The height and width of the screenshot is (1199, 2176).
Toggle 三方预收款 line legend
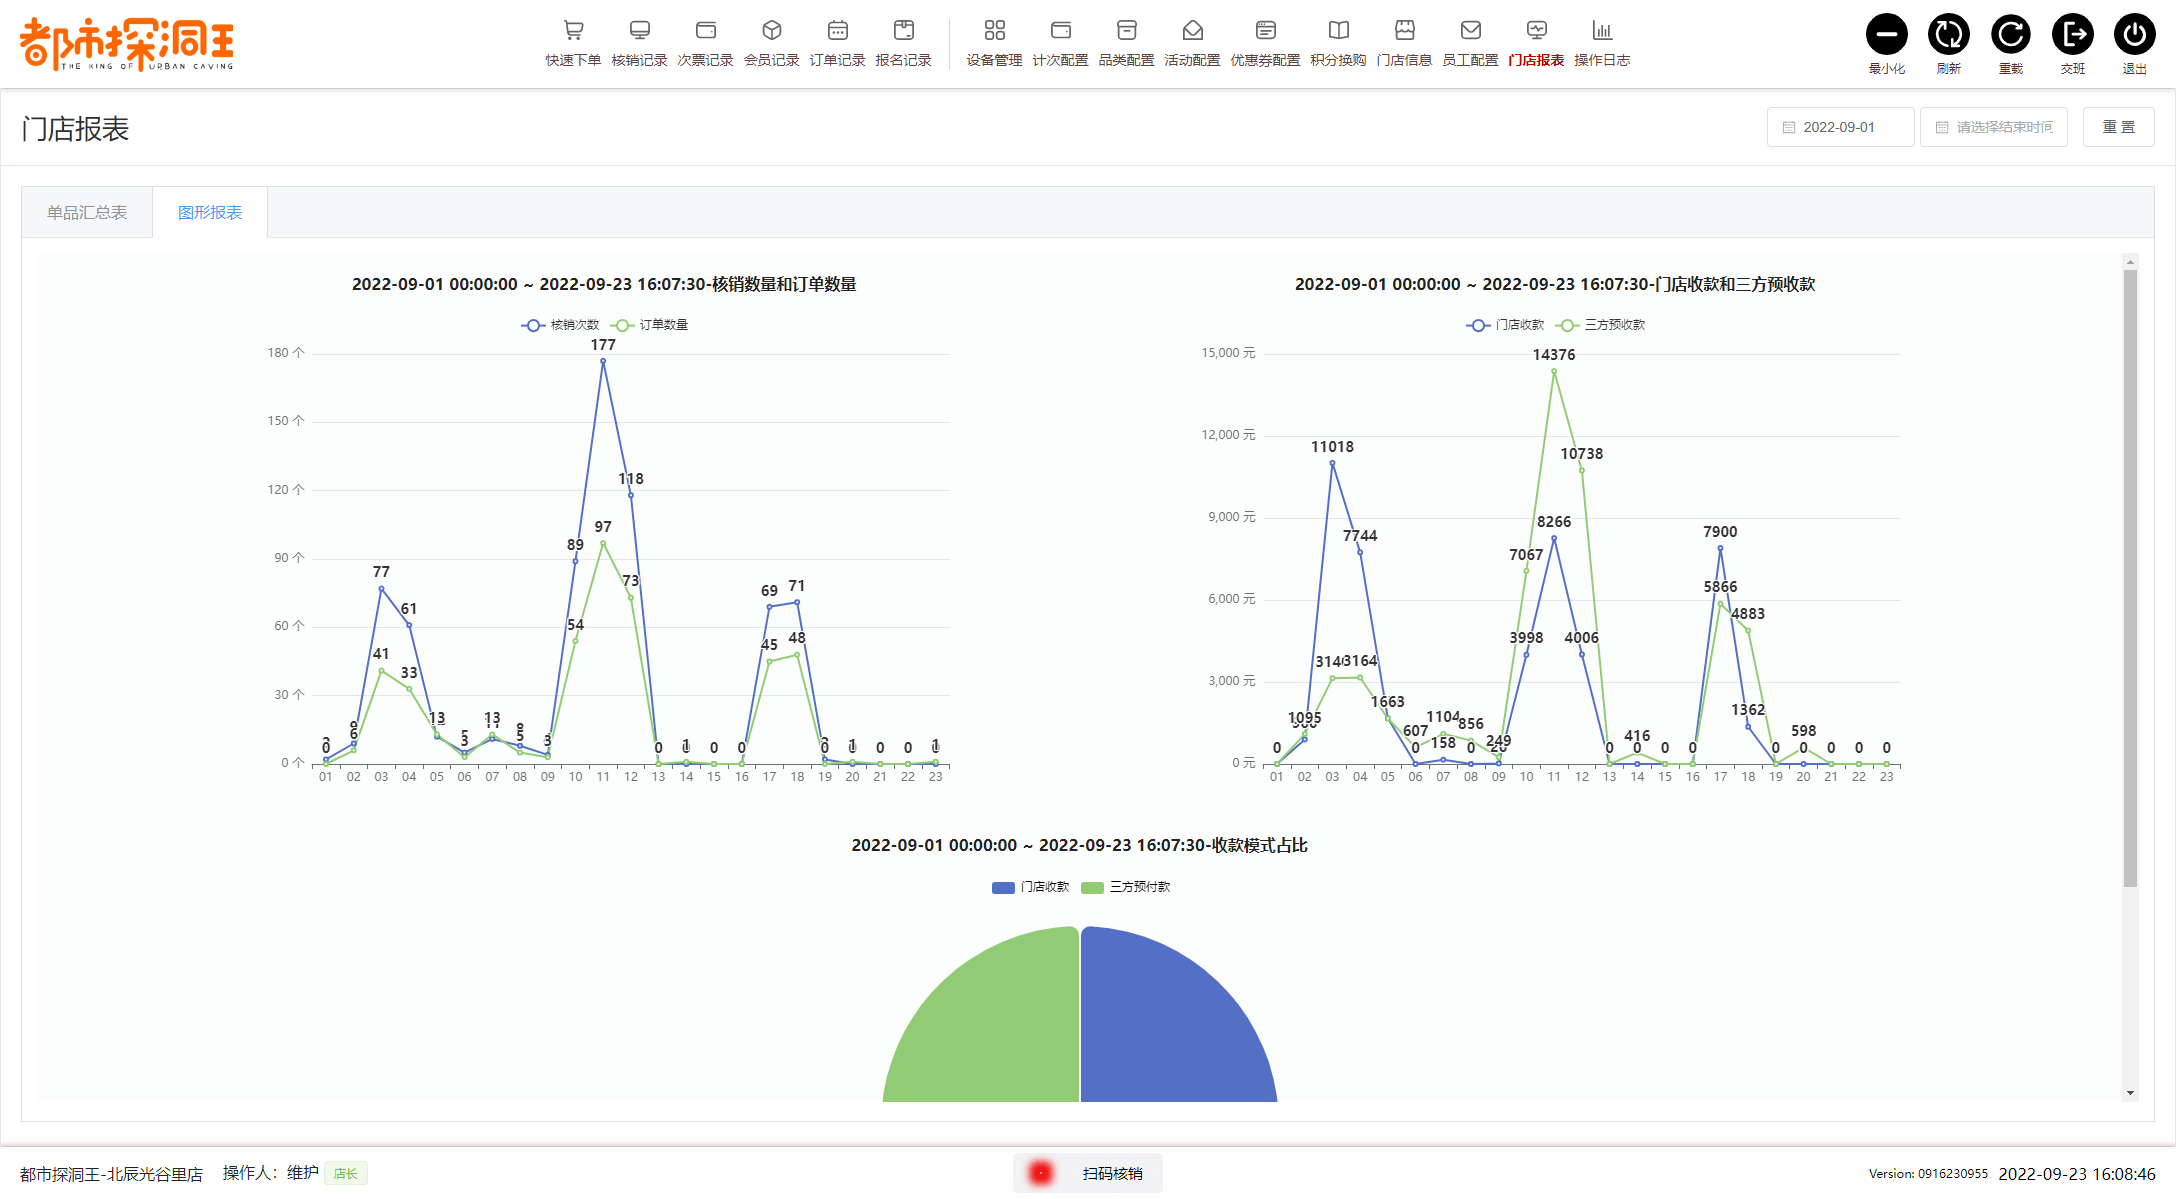point(1601,325)
